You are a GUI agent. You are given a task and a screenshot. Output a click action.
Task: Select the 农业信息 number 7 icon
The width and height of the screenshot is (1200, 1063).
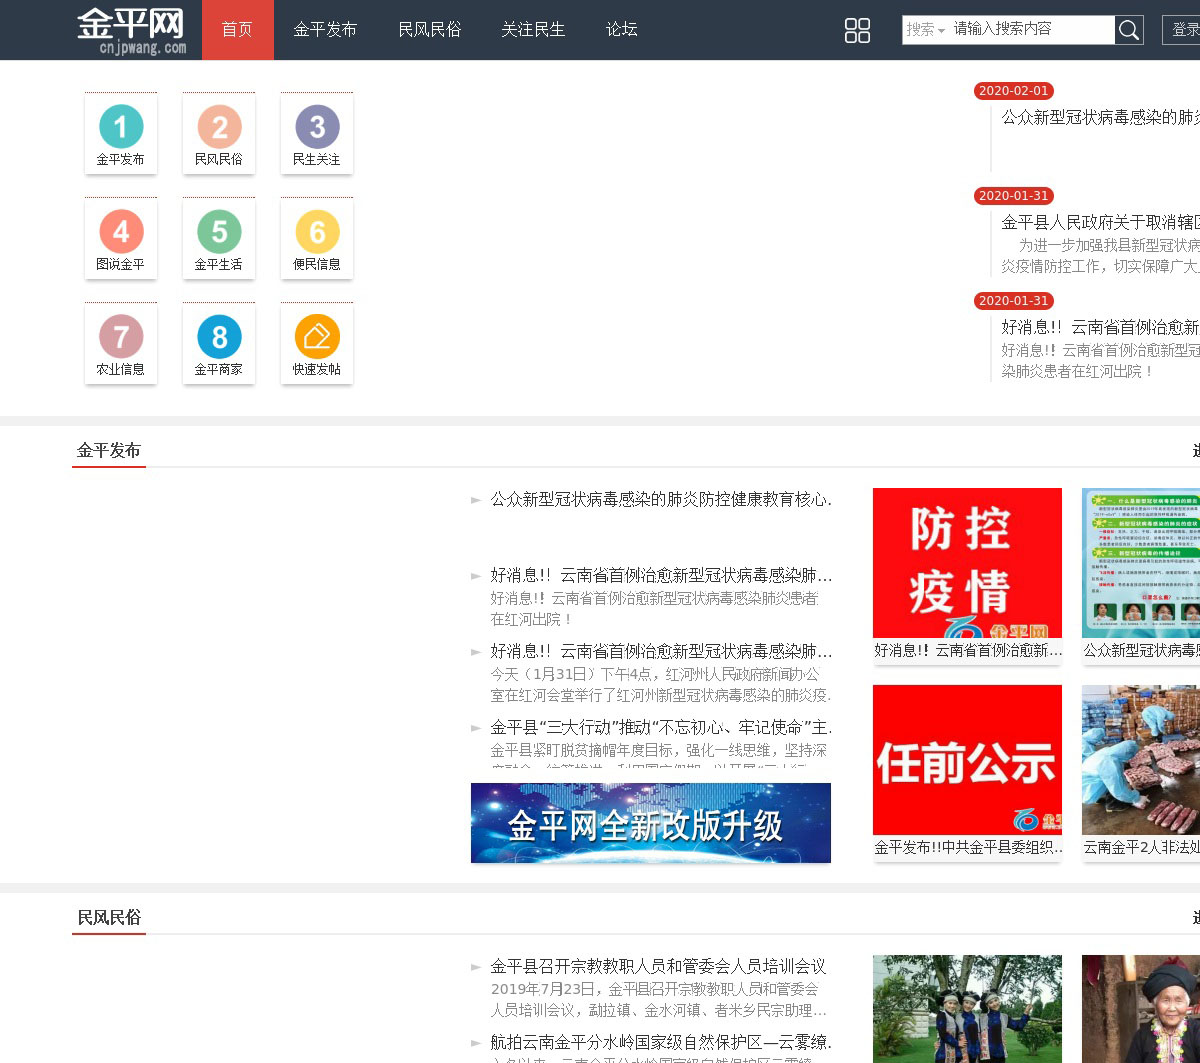(121, 338)
